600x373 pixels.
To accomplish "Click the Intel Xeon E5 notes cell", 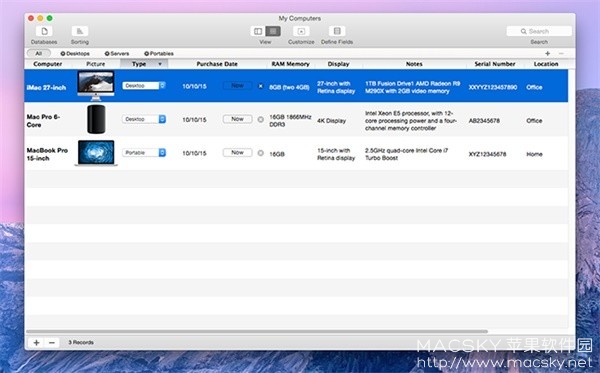I will point(411,121).
